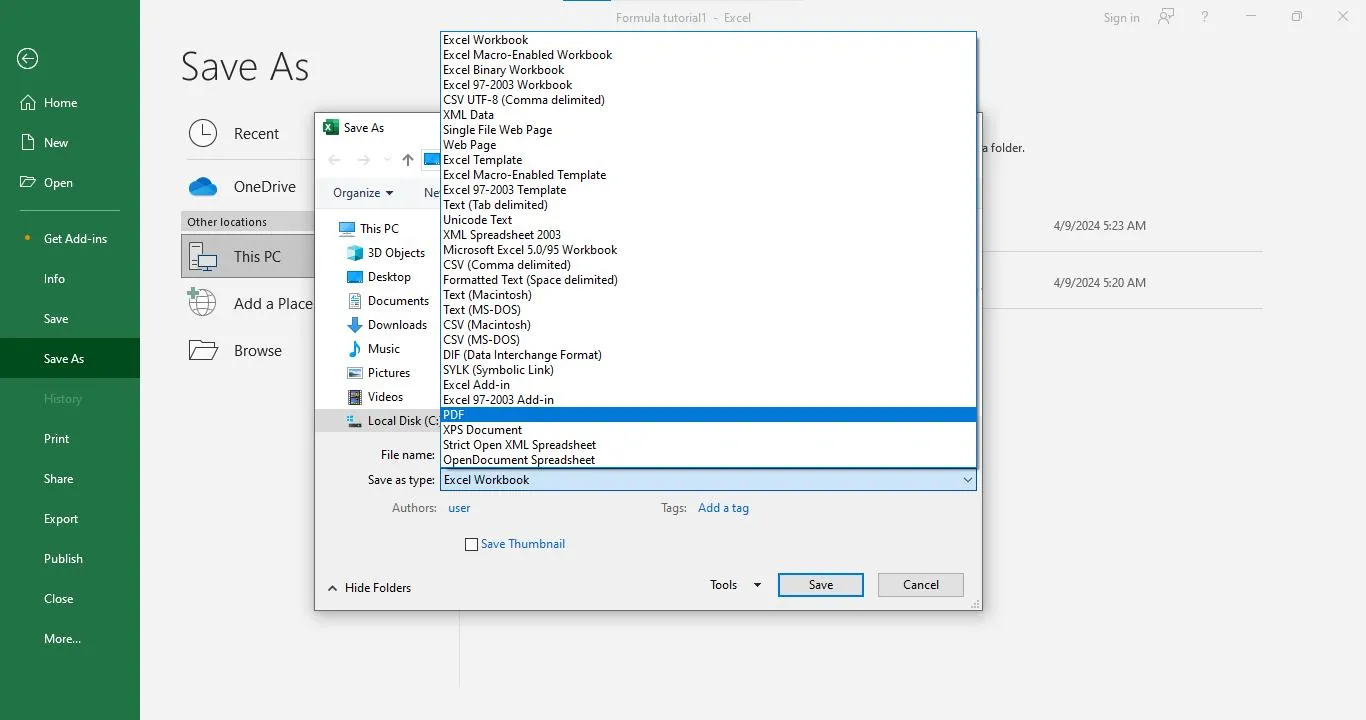Viewport: 1366px width, 720px height.
Task: Click the Save button
Action: (x=820, y=584)
